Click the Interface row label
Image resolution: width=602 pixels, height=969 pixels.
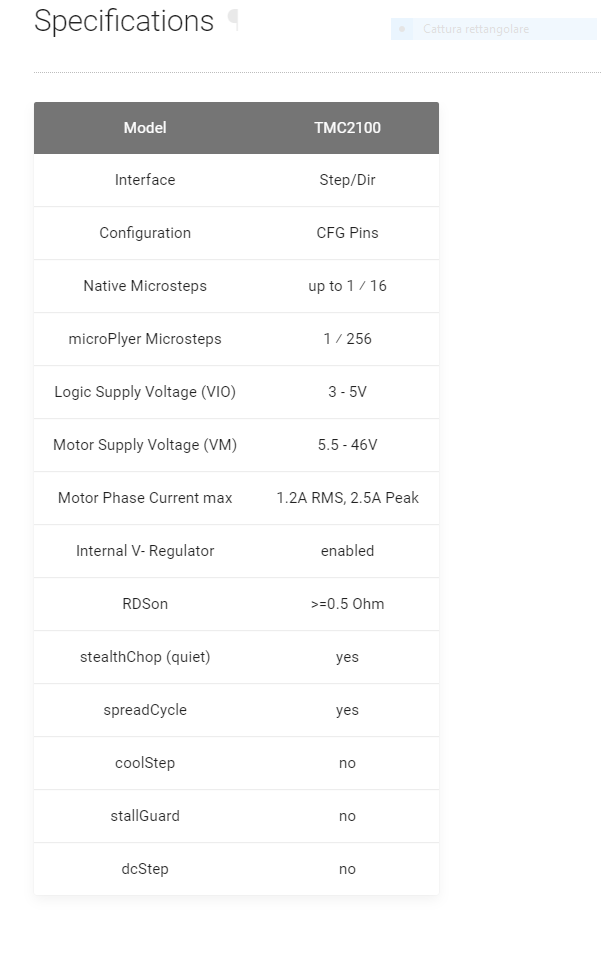click(x=145, y=180)
